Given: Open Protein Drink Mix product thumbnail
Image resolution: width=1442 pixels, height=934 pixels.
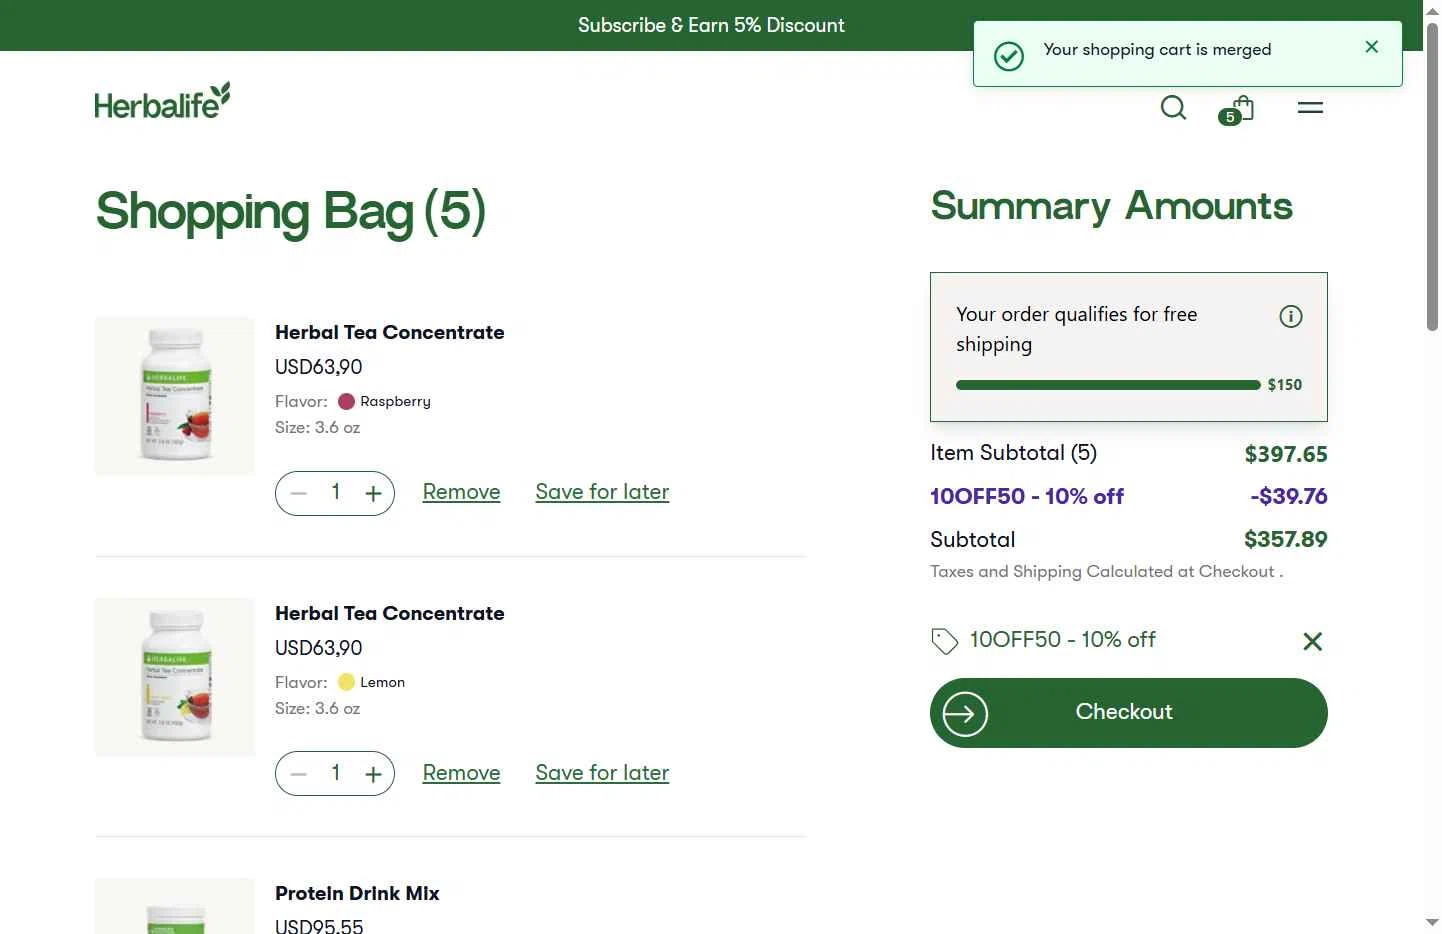Looking at the screenshot, I should [x=175, y=906].
